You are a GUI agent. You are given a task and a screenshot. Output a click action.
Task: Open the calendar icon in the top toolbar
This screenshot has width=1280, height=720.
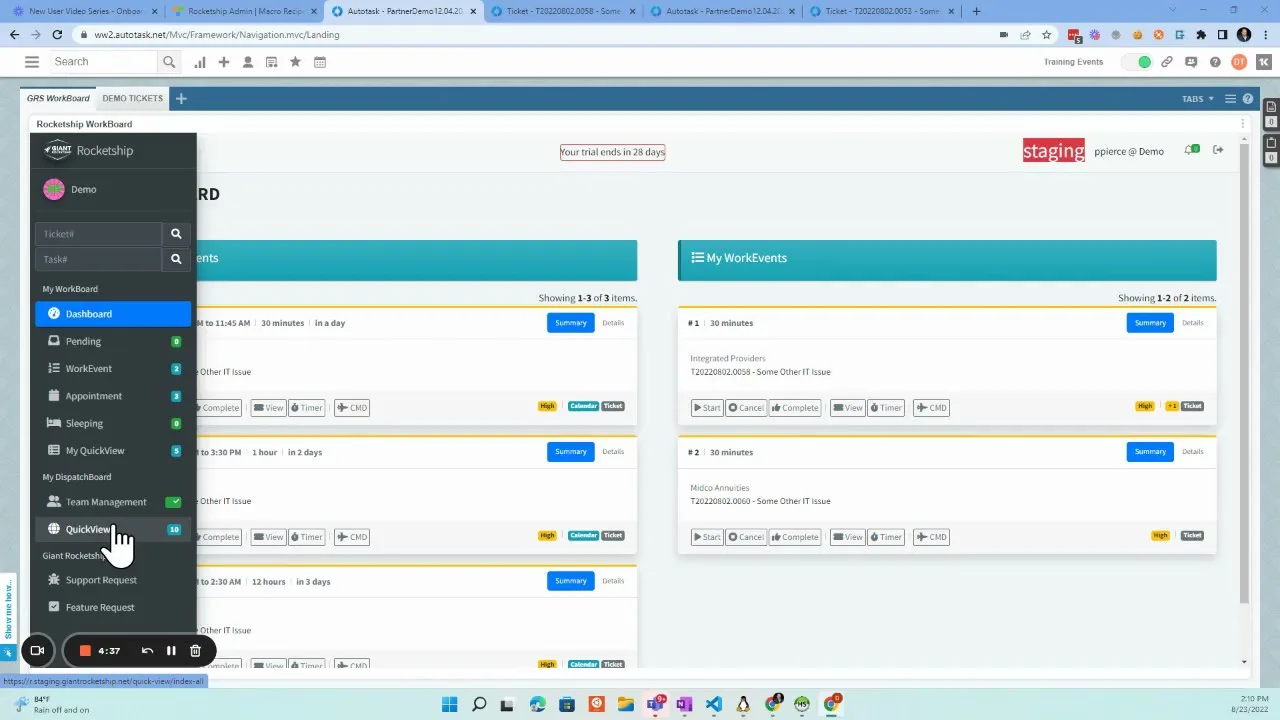[x=320, y=62]
